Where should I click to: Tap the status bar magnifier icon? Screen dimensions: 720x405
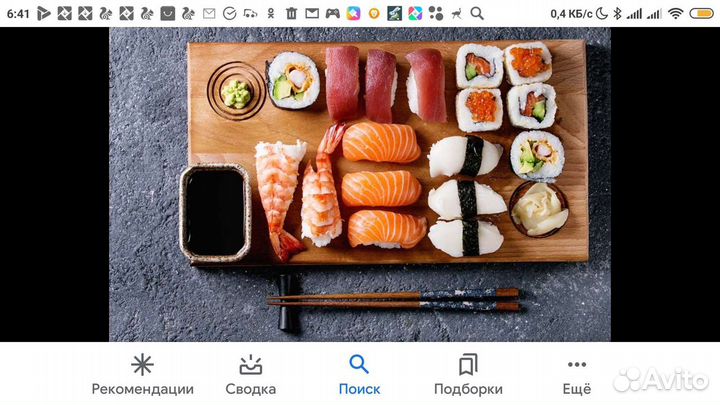(477, 14)
